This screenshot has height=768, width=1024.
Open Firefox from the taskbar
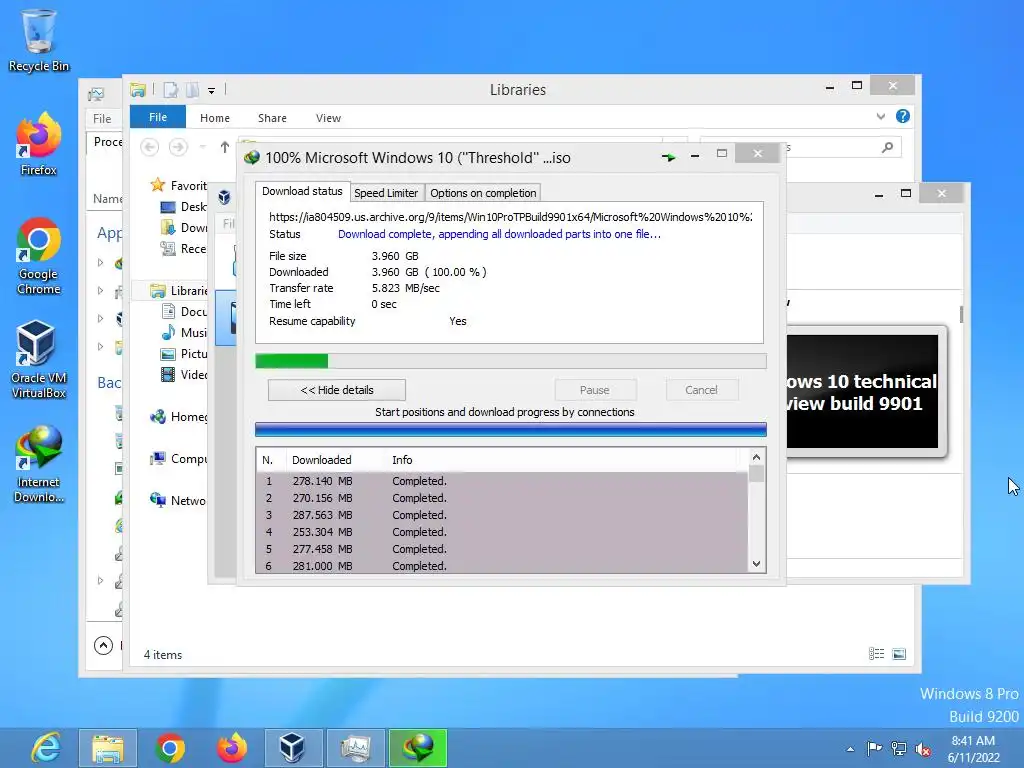(x=232, y=748)
